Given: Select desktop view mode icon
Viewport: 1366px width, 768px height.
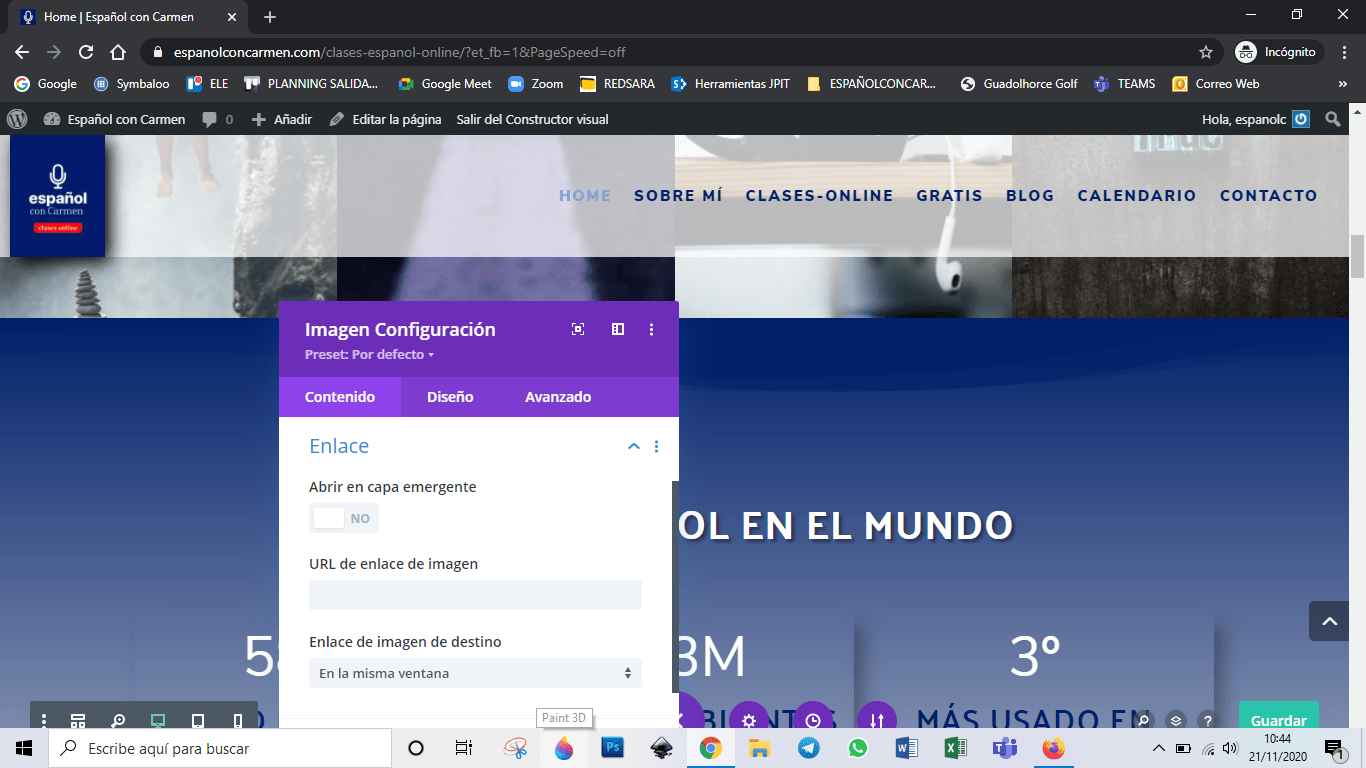Looking at the screenshot, I should tap(158, 721).
